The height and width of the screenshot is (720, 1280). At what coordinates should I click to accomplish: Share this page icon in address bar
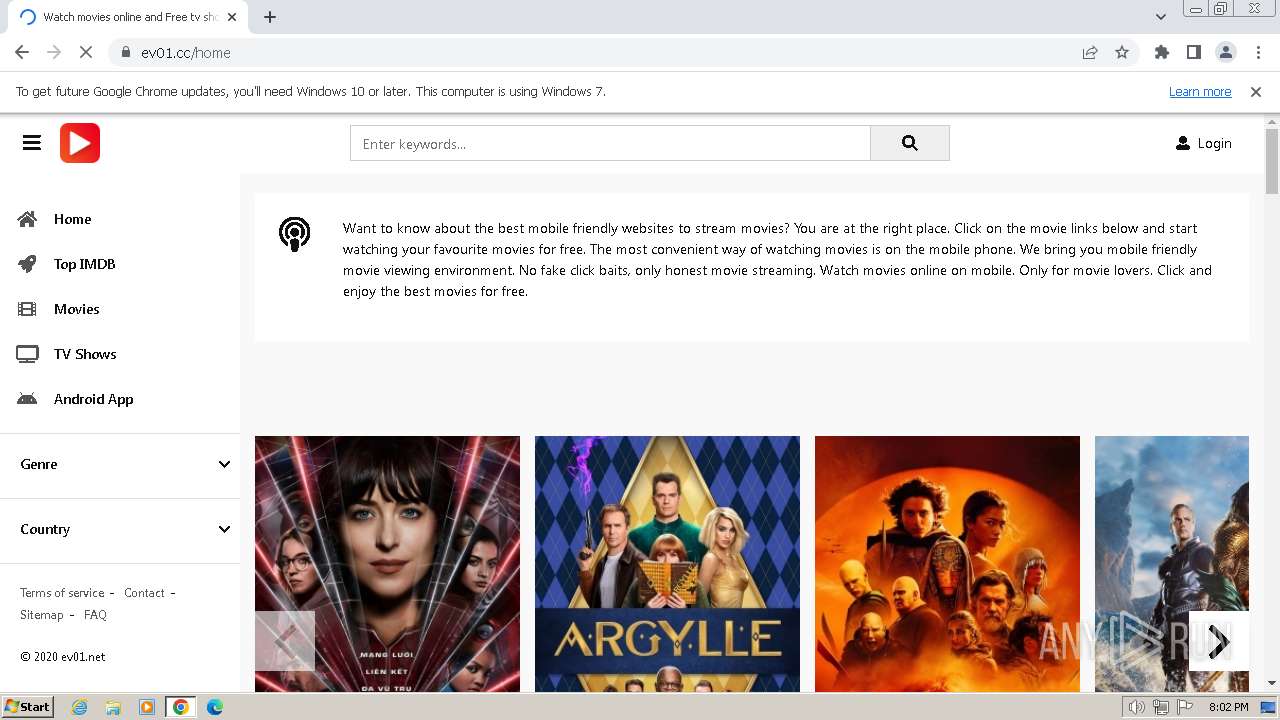pyautogui.click(x=1090, y=53)
